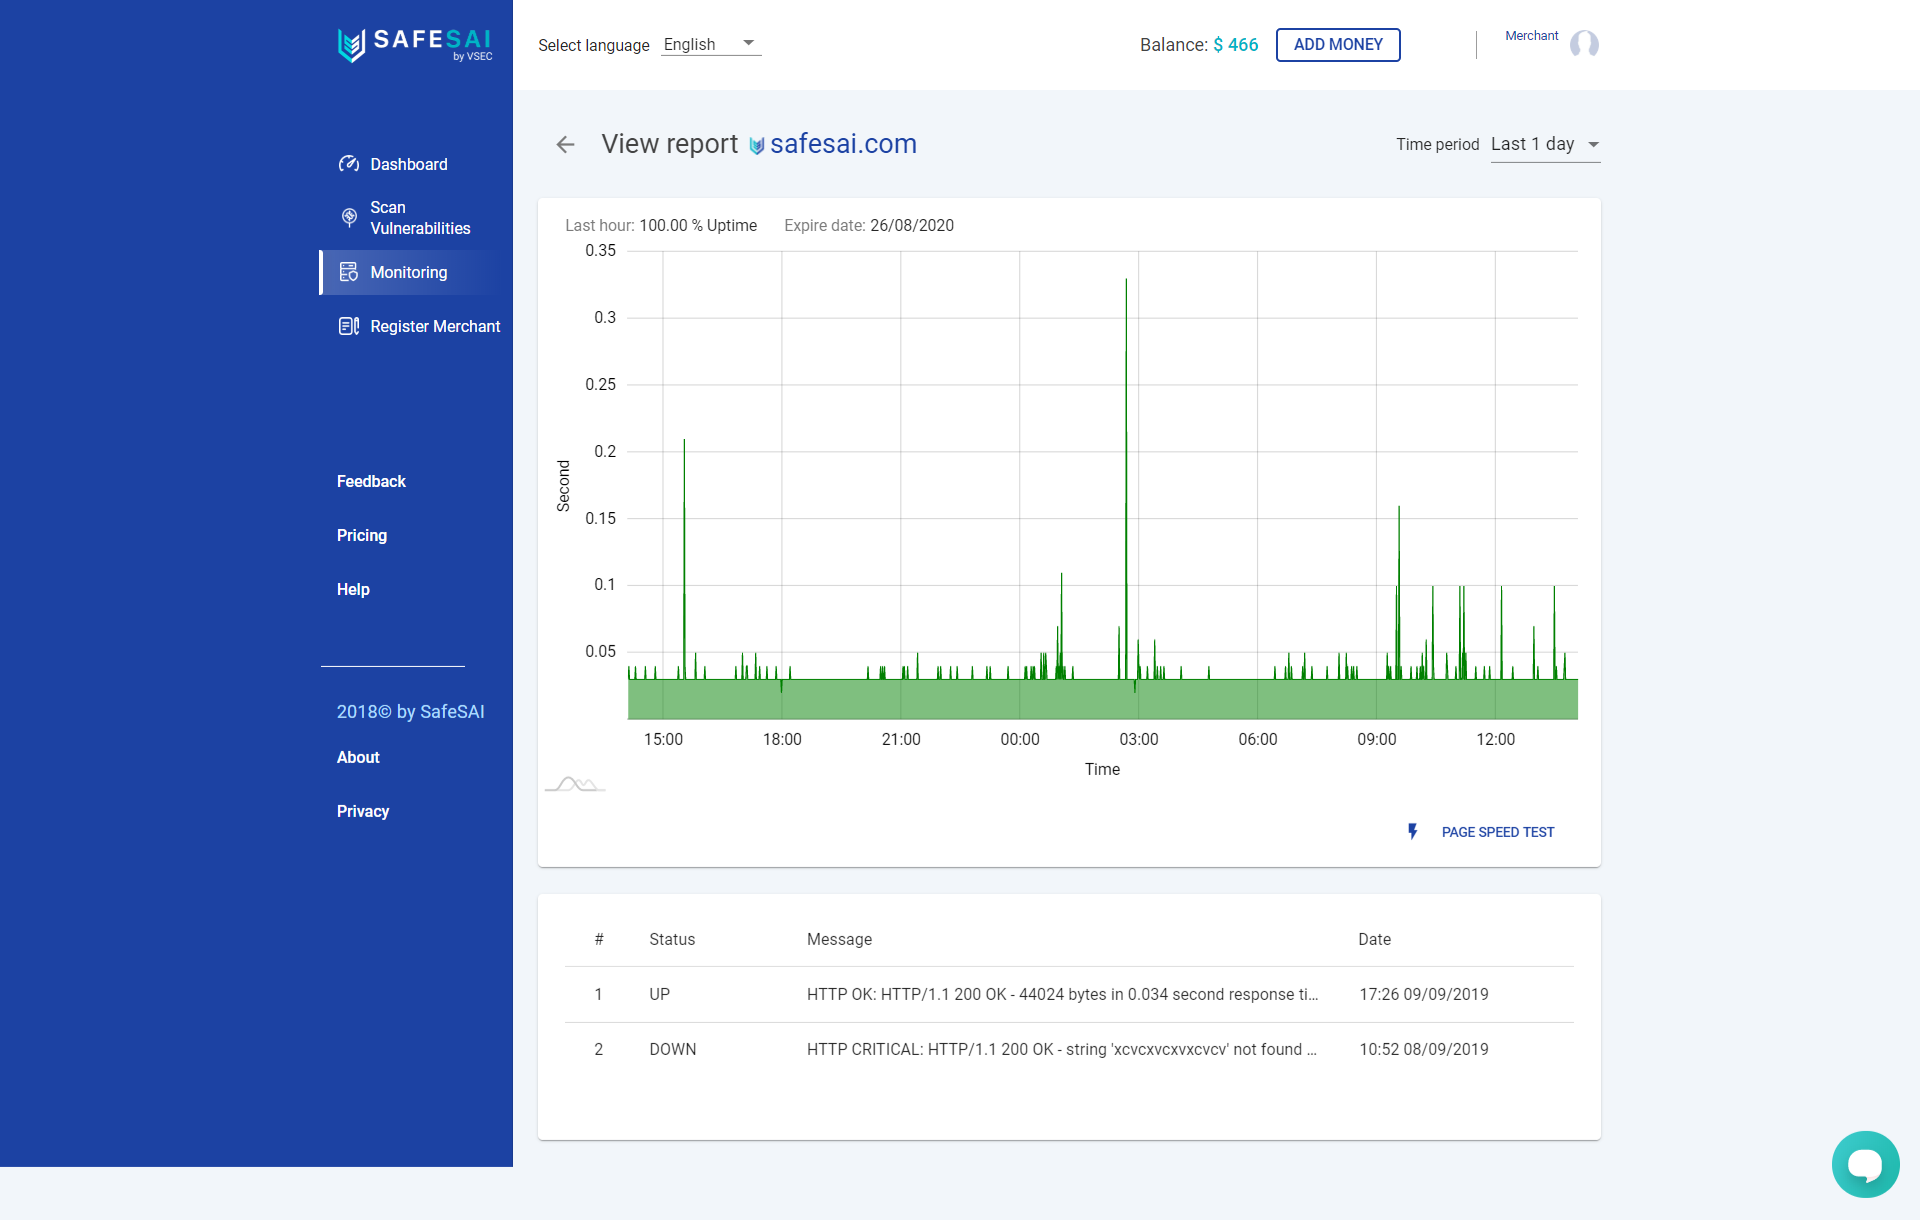The width and height of the screenshot is (1920, 1220).
Task: Select the Dashboard icon in the sidebar
Action: tap(348, 164)
